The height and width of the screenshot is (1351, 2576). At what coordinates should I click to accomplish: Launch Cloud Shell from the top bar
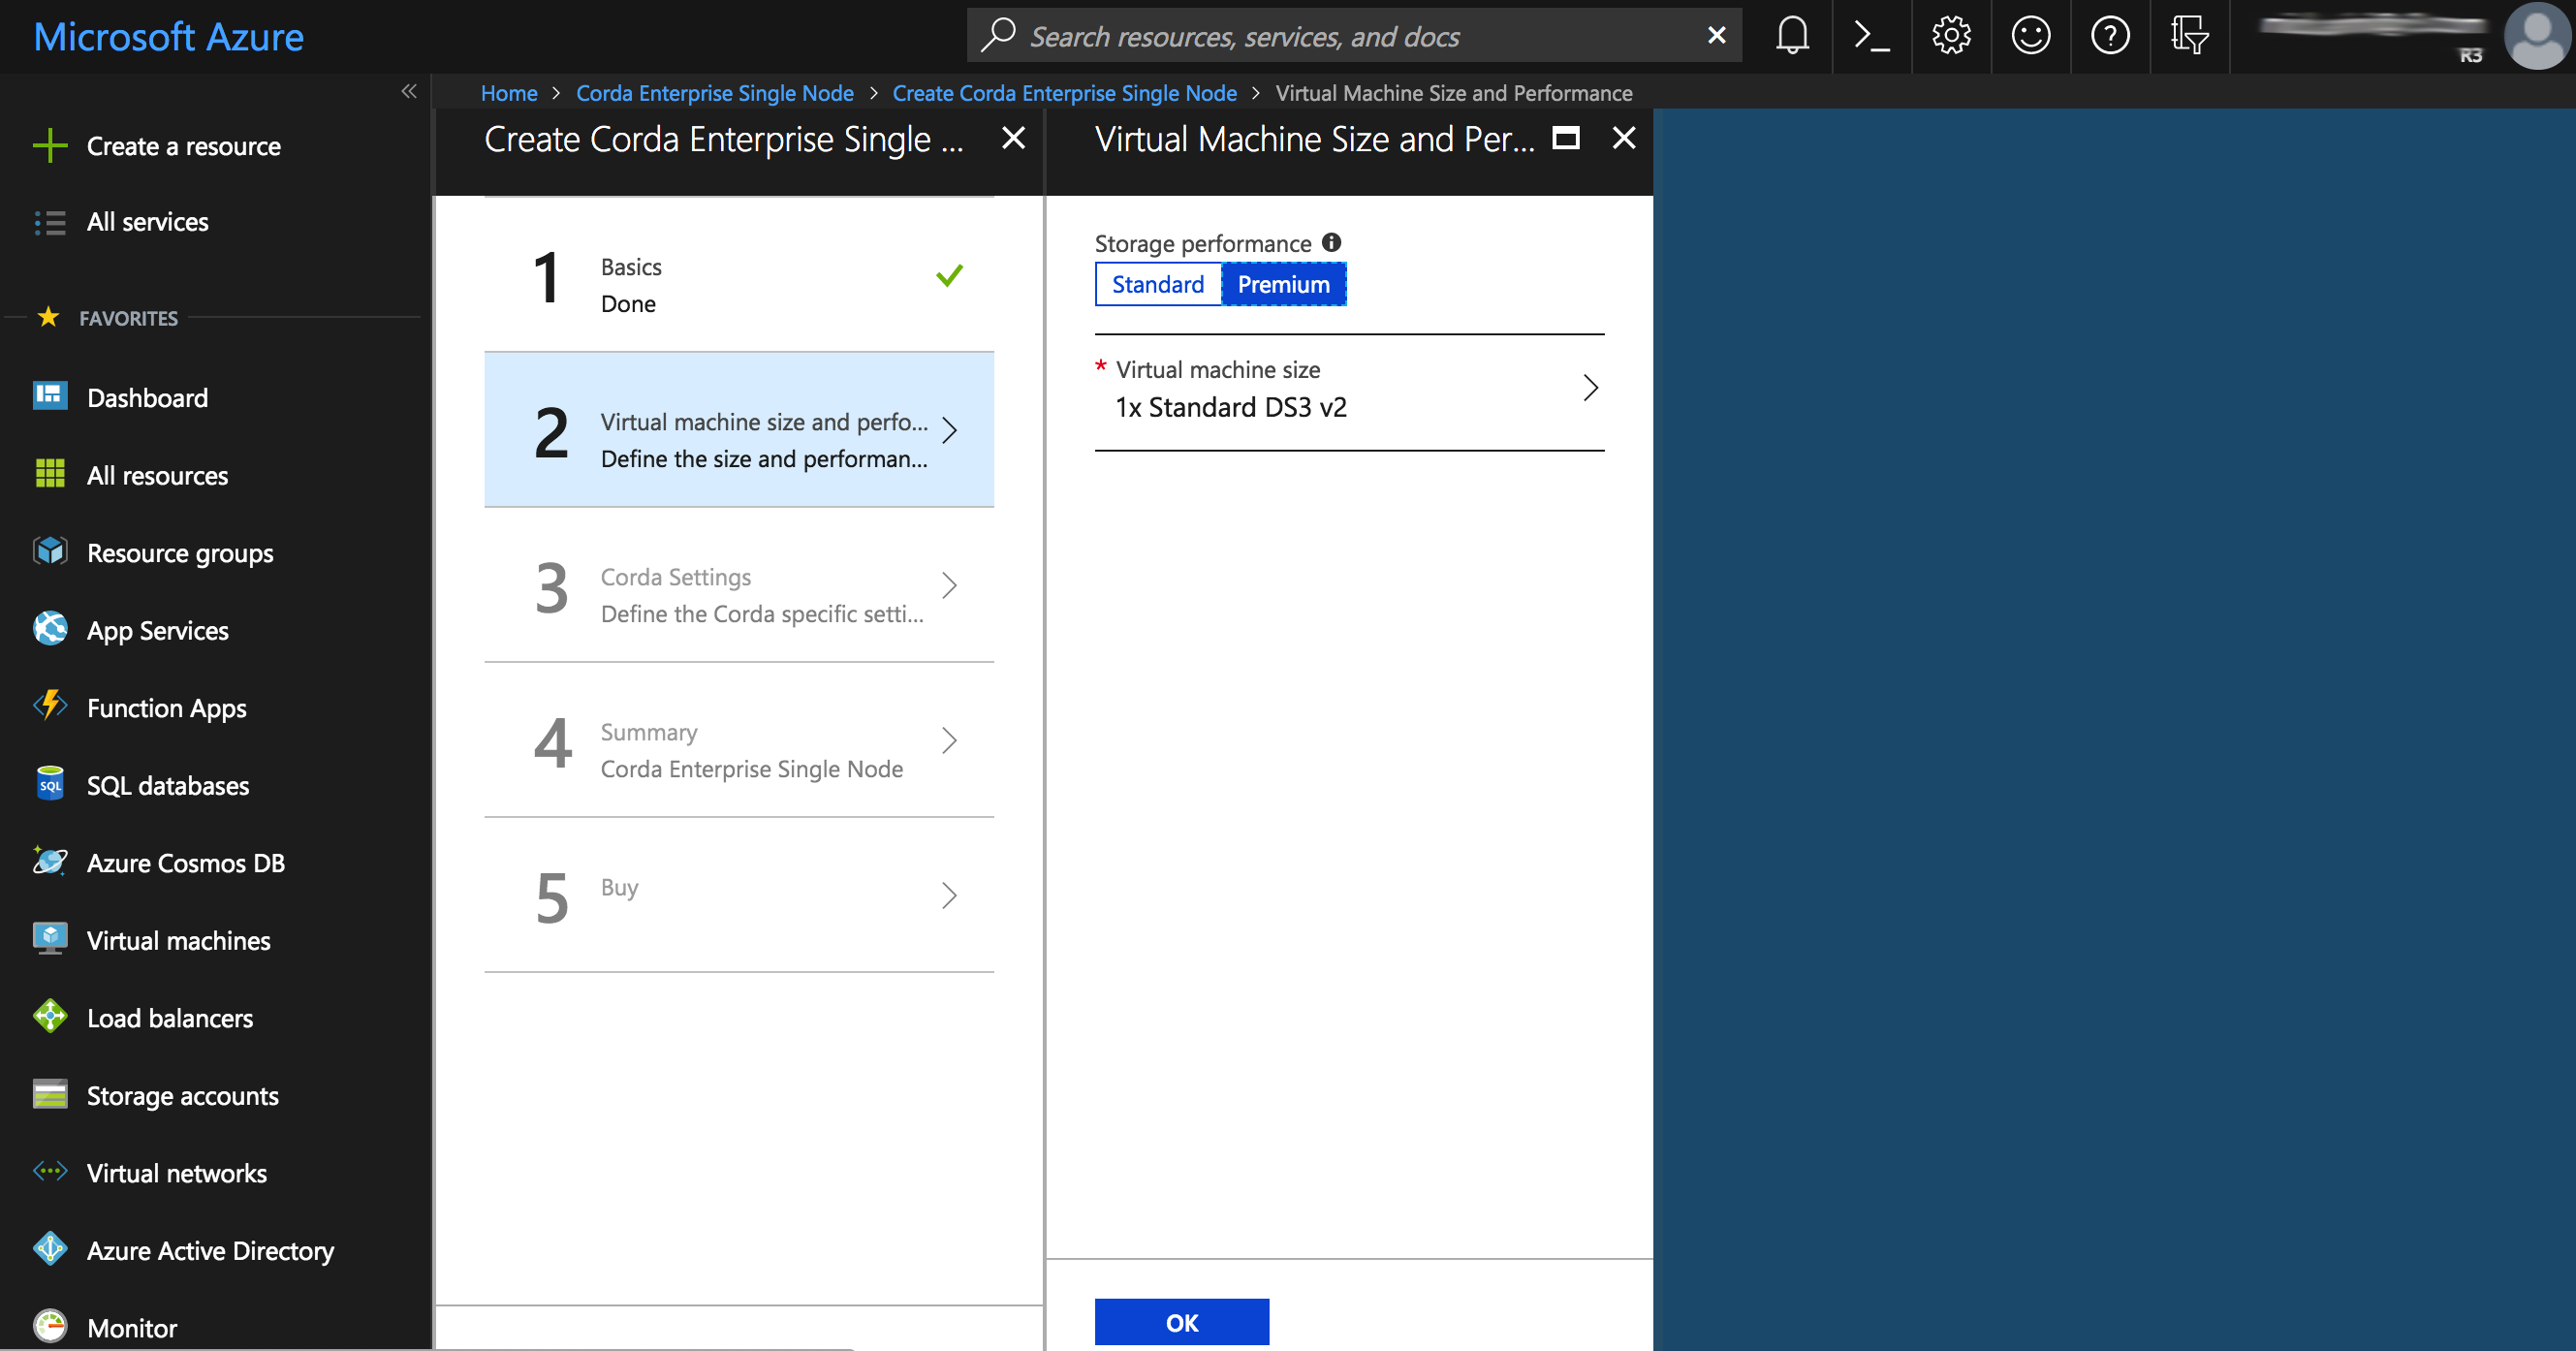(1871, 36)
